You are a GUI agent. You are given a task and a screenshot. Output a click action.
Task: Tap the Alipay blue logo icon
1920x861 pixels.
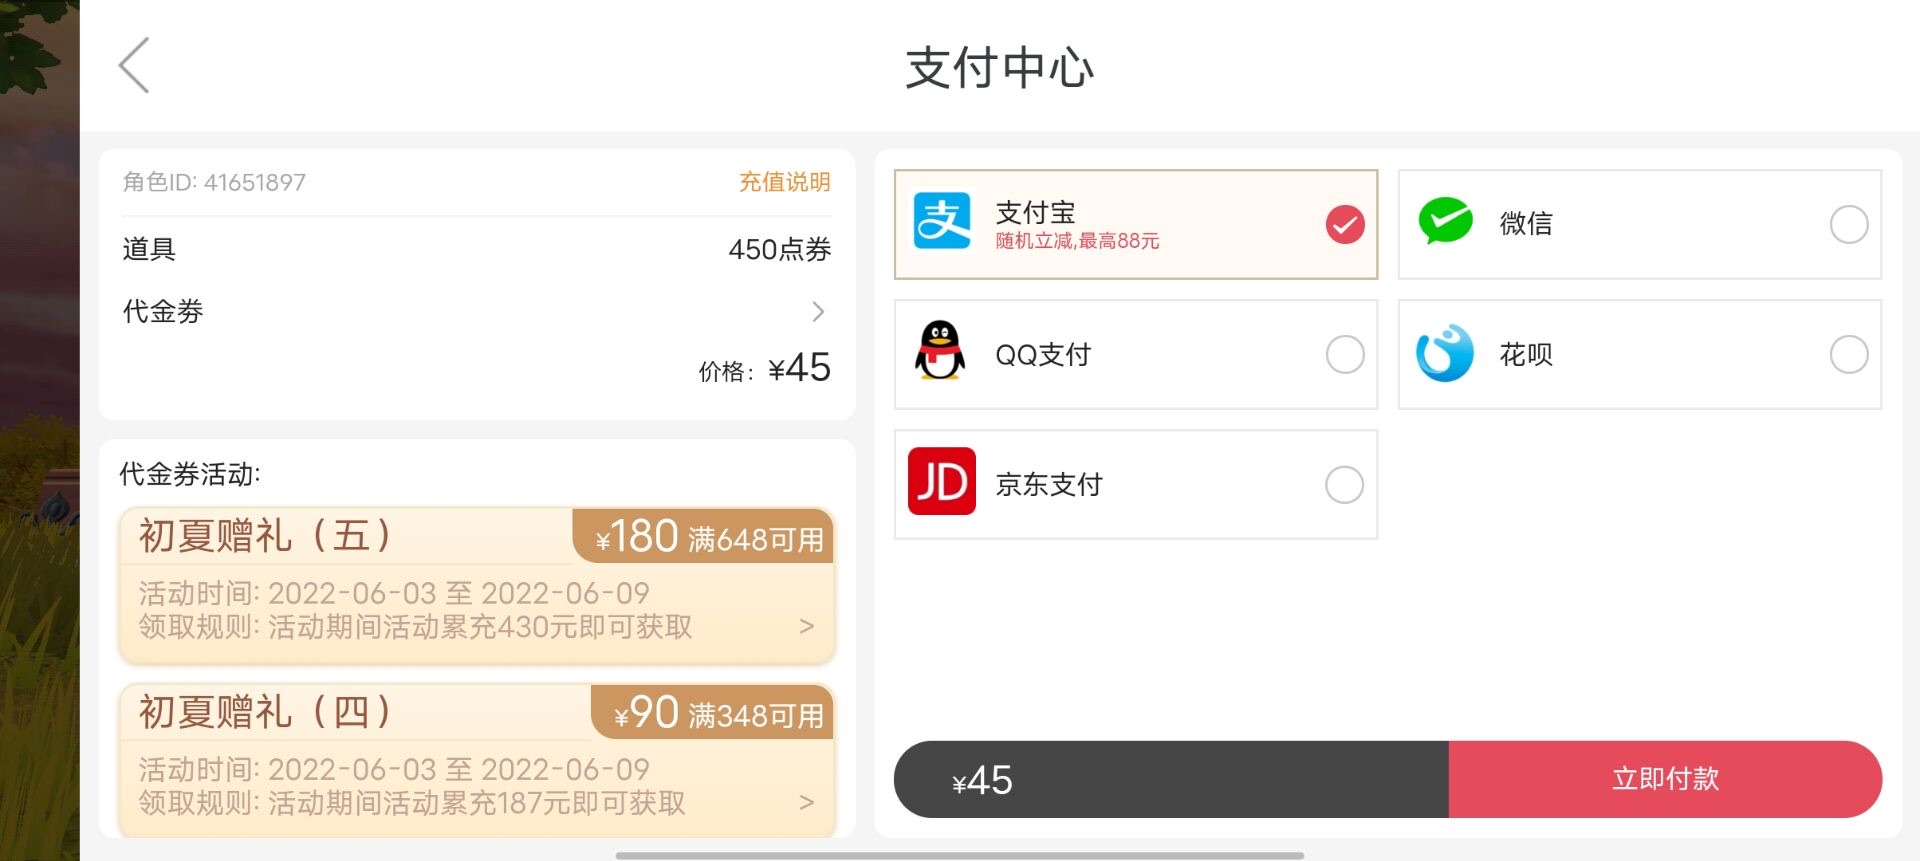pyautogui.click(x=942, y=221)
